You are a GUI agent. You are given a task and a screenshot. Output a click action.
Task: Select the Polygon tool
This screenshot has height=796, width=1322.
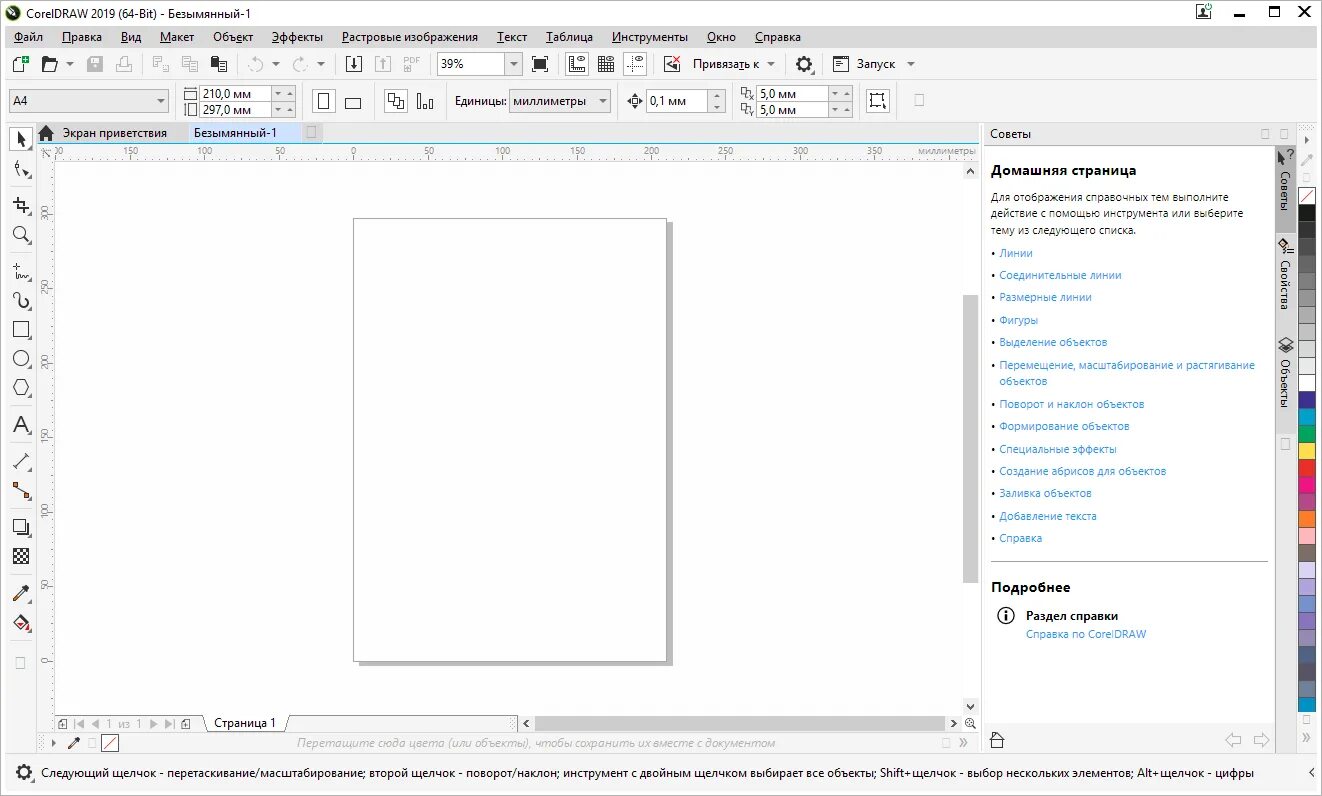pyautogui.click(x=20, y=388)
